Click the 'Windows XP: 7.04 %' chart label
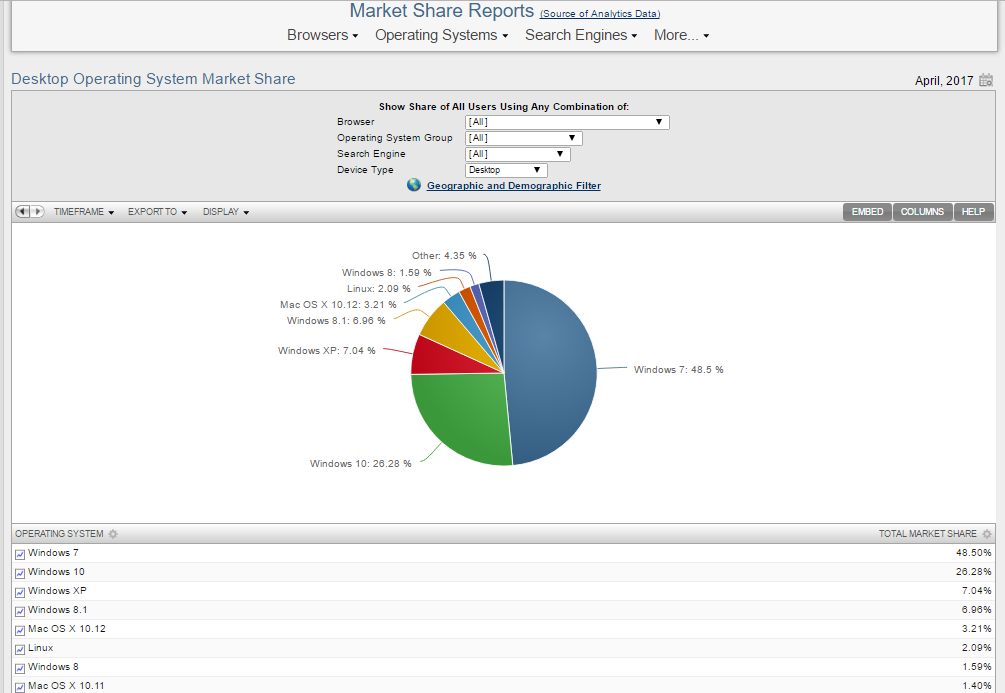This screenshot has height=693, width=1005. [x=326, y=351]
